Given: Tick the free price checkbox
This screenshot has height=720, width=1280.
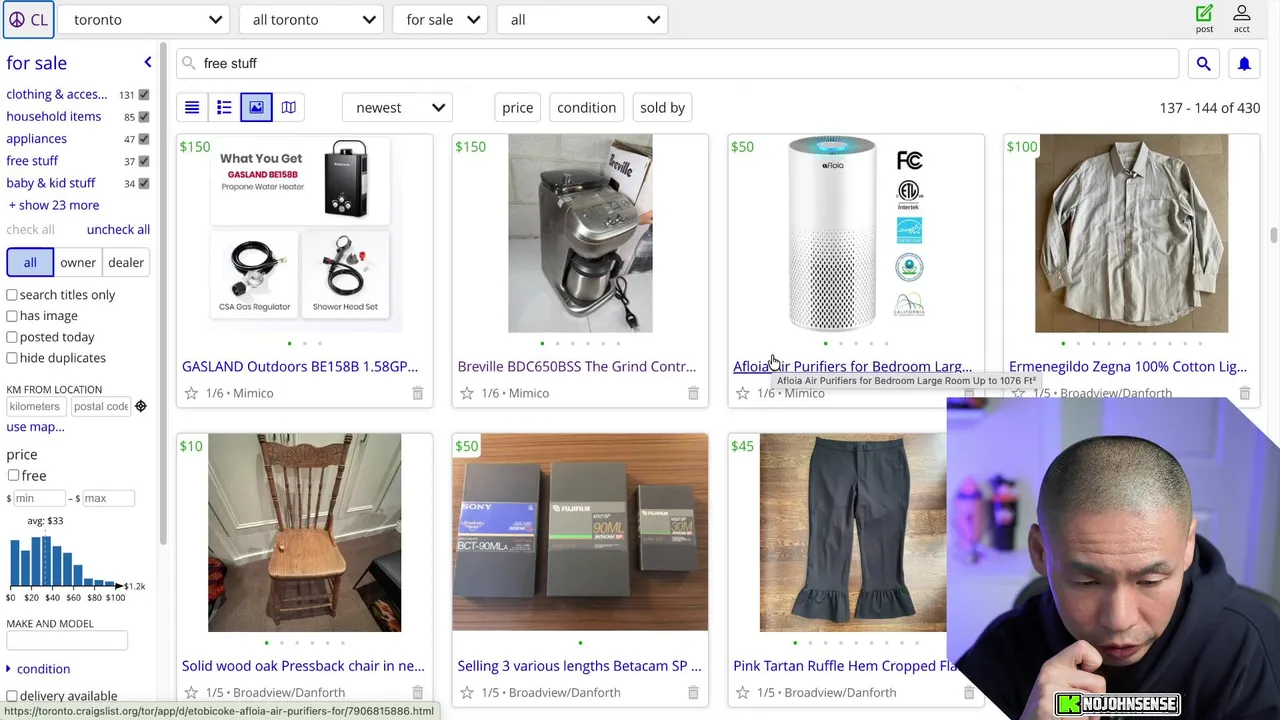Looking at the screenshot, I should click(13, 475).
